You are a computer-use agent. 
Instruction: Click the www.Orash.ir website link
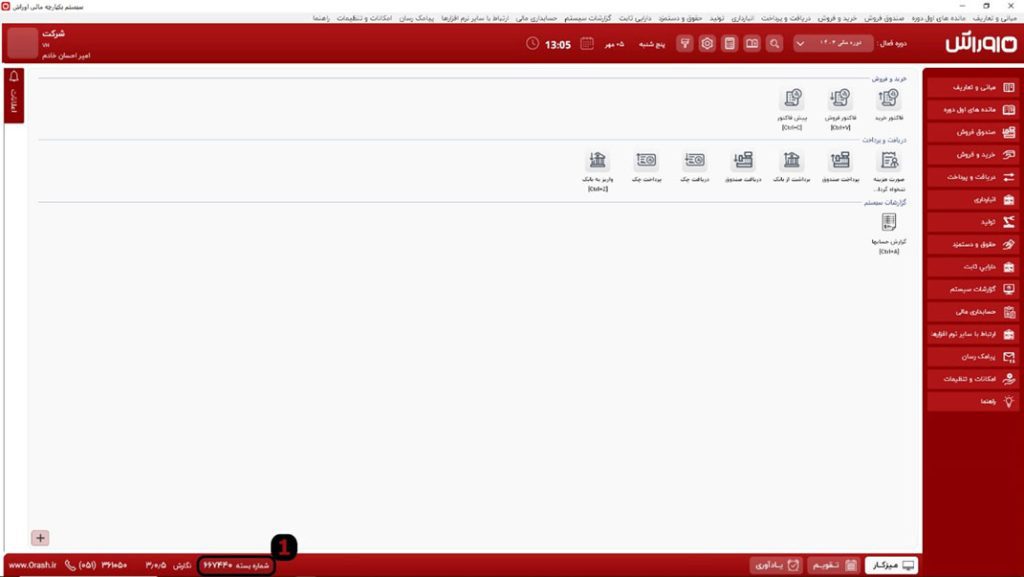tap(30, 565)
